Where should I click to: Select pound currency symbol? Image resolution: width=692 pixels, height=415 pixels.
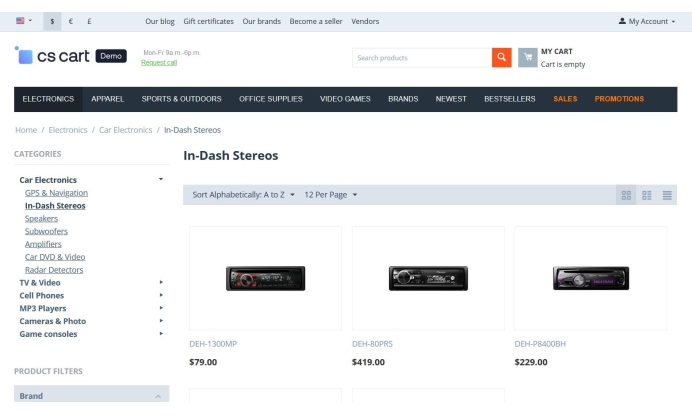[x=89, y=21]
